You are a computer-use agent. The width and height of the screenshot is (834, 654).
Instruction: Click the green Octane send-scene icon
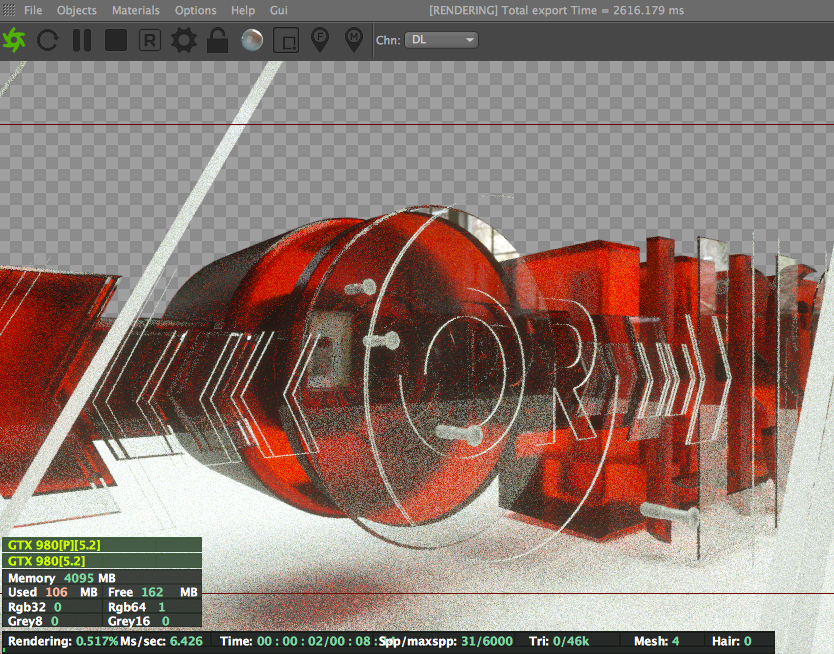point(14,40)
